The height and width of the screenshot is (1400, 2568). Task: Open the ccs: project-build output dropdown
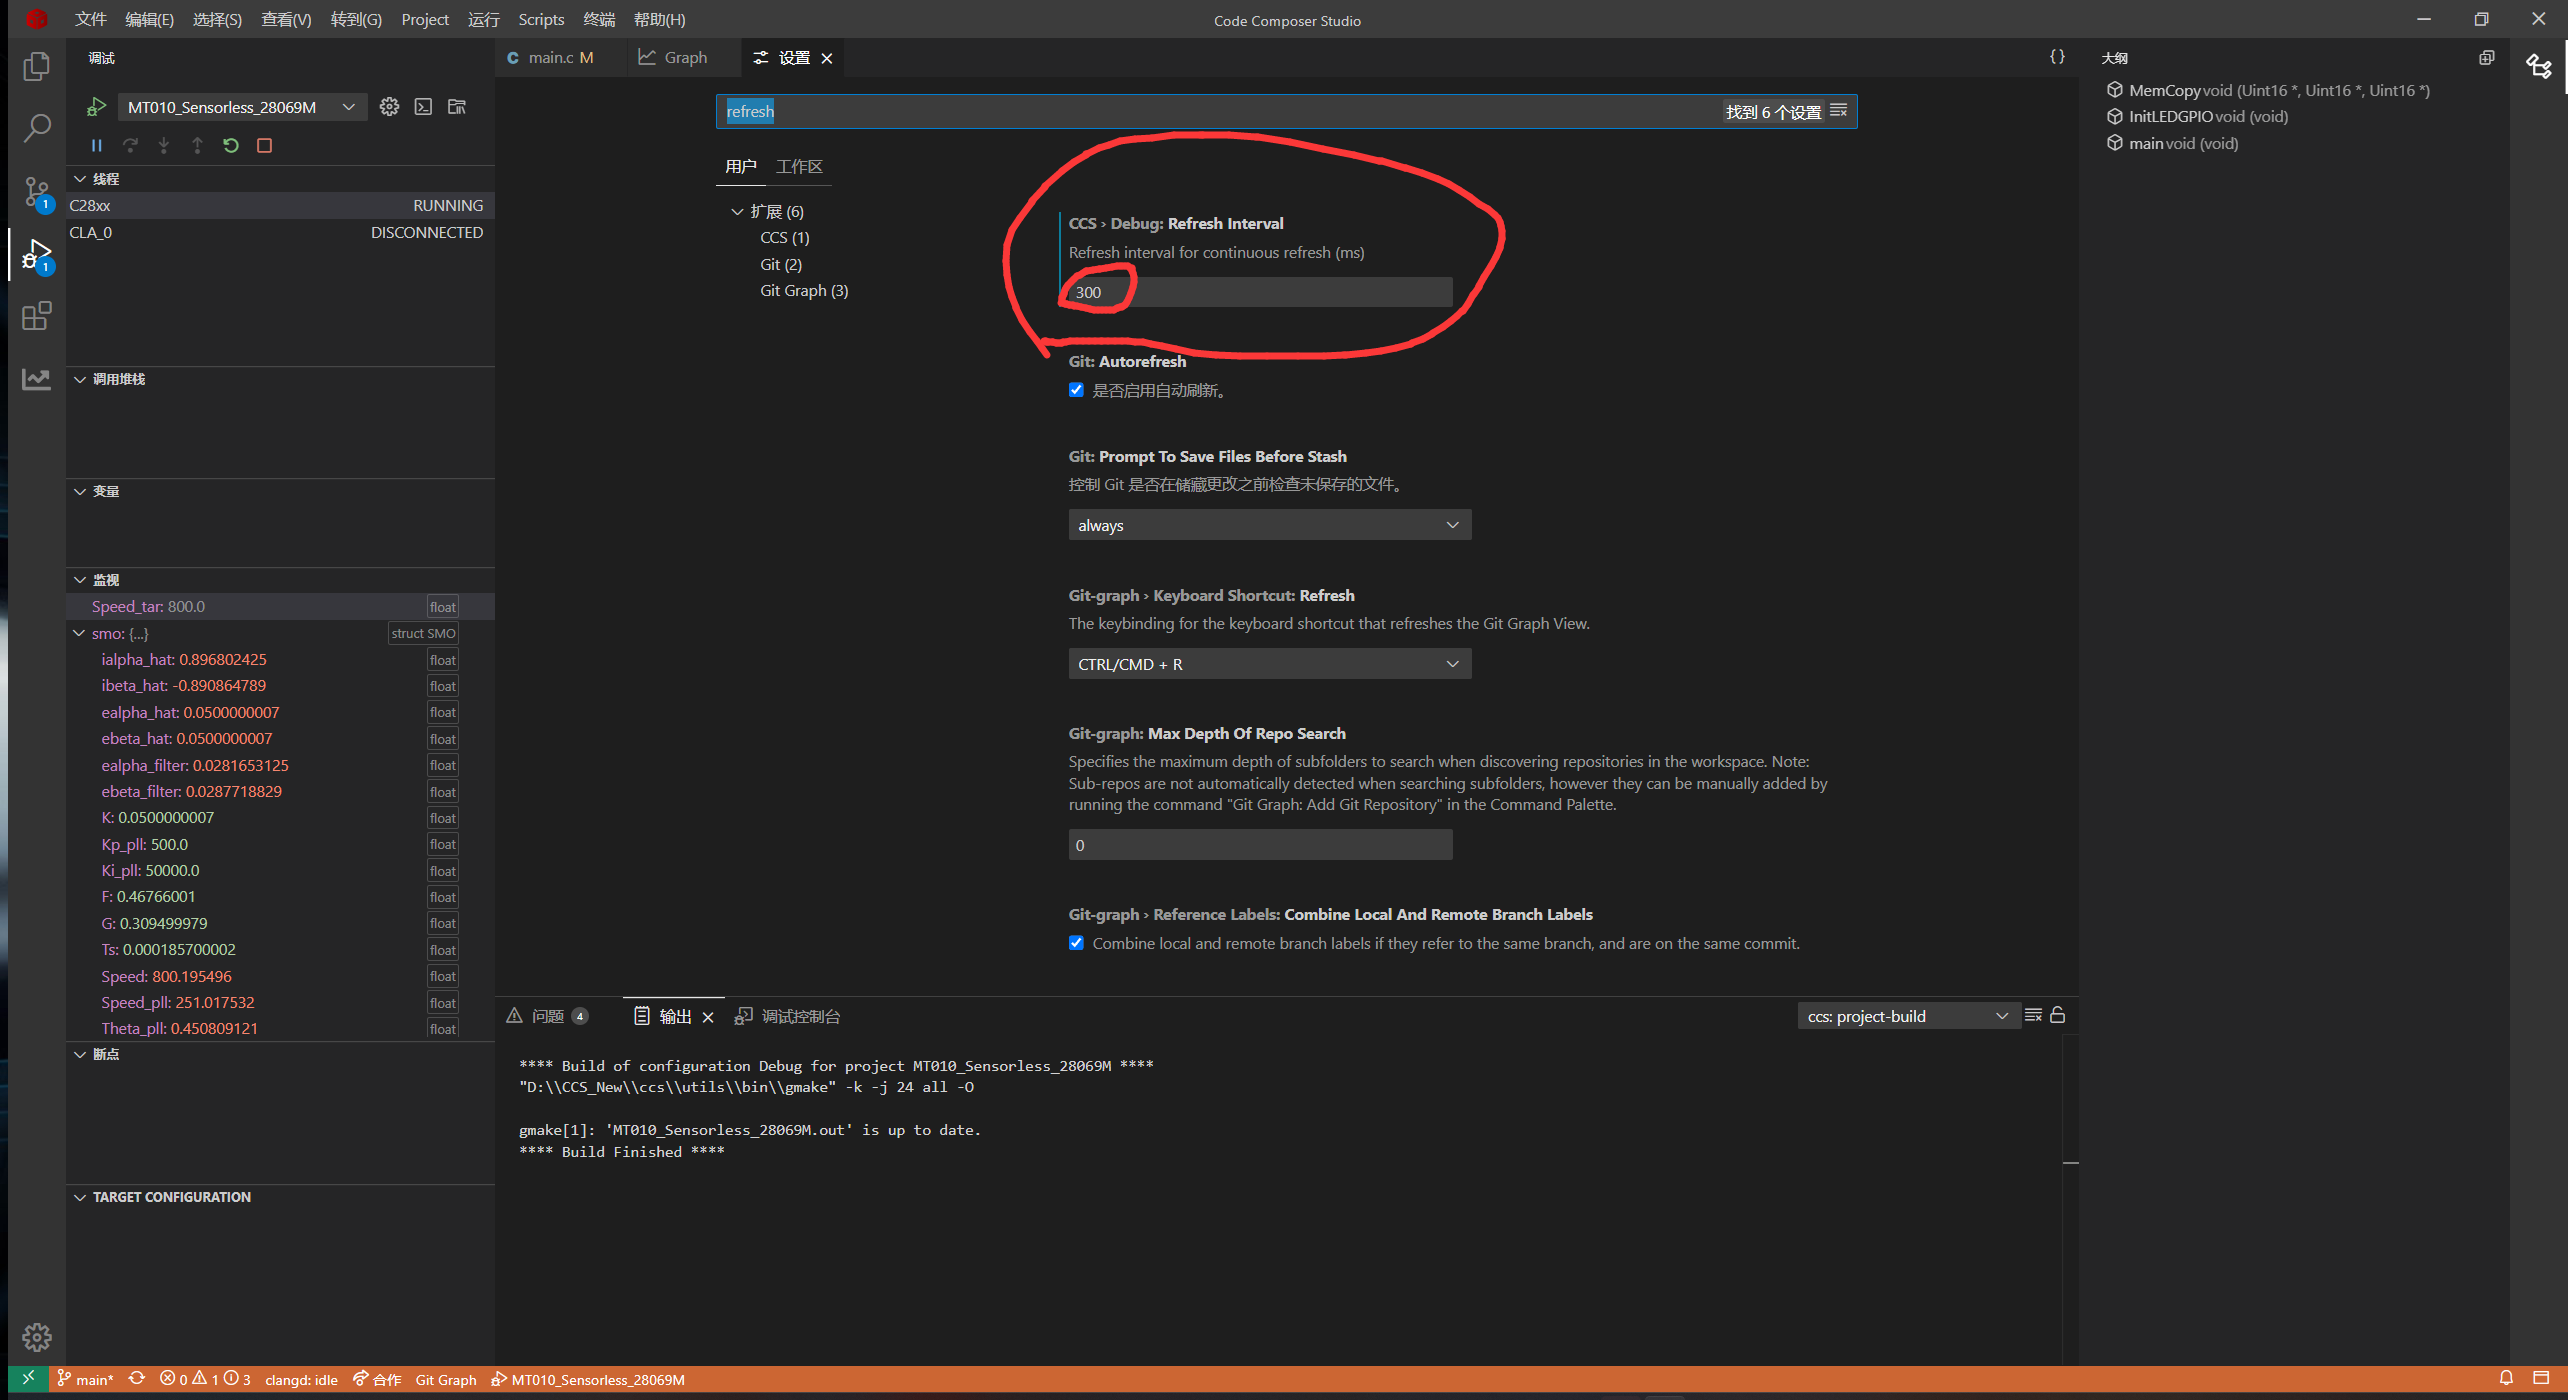point(1906,1016)
